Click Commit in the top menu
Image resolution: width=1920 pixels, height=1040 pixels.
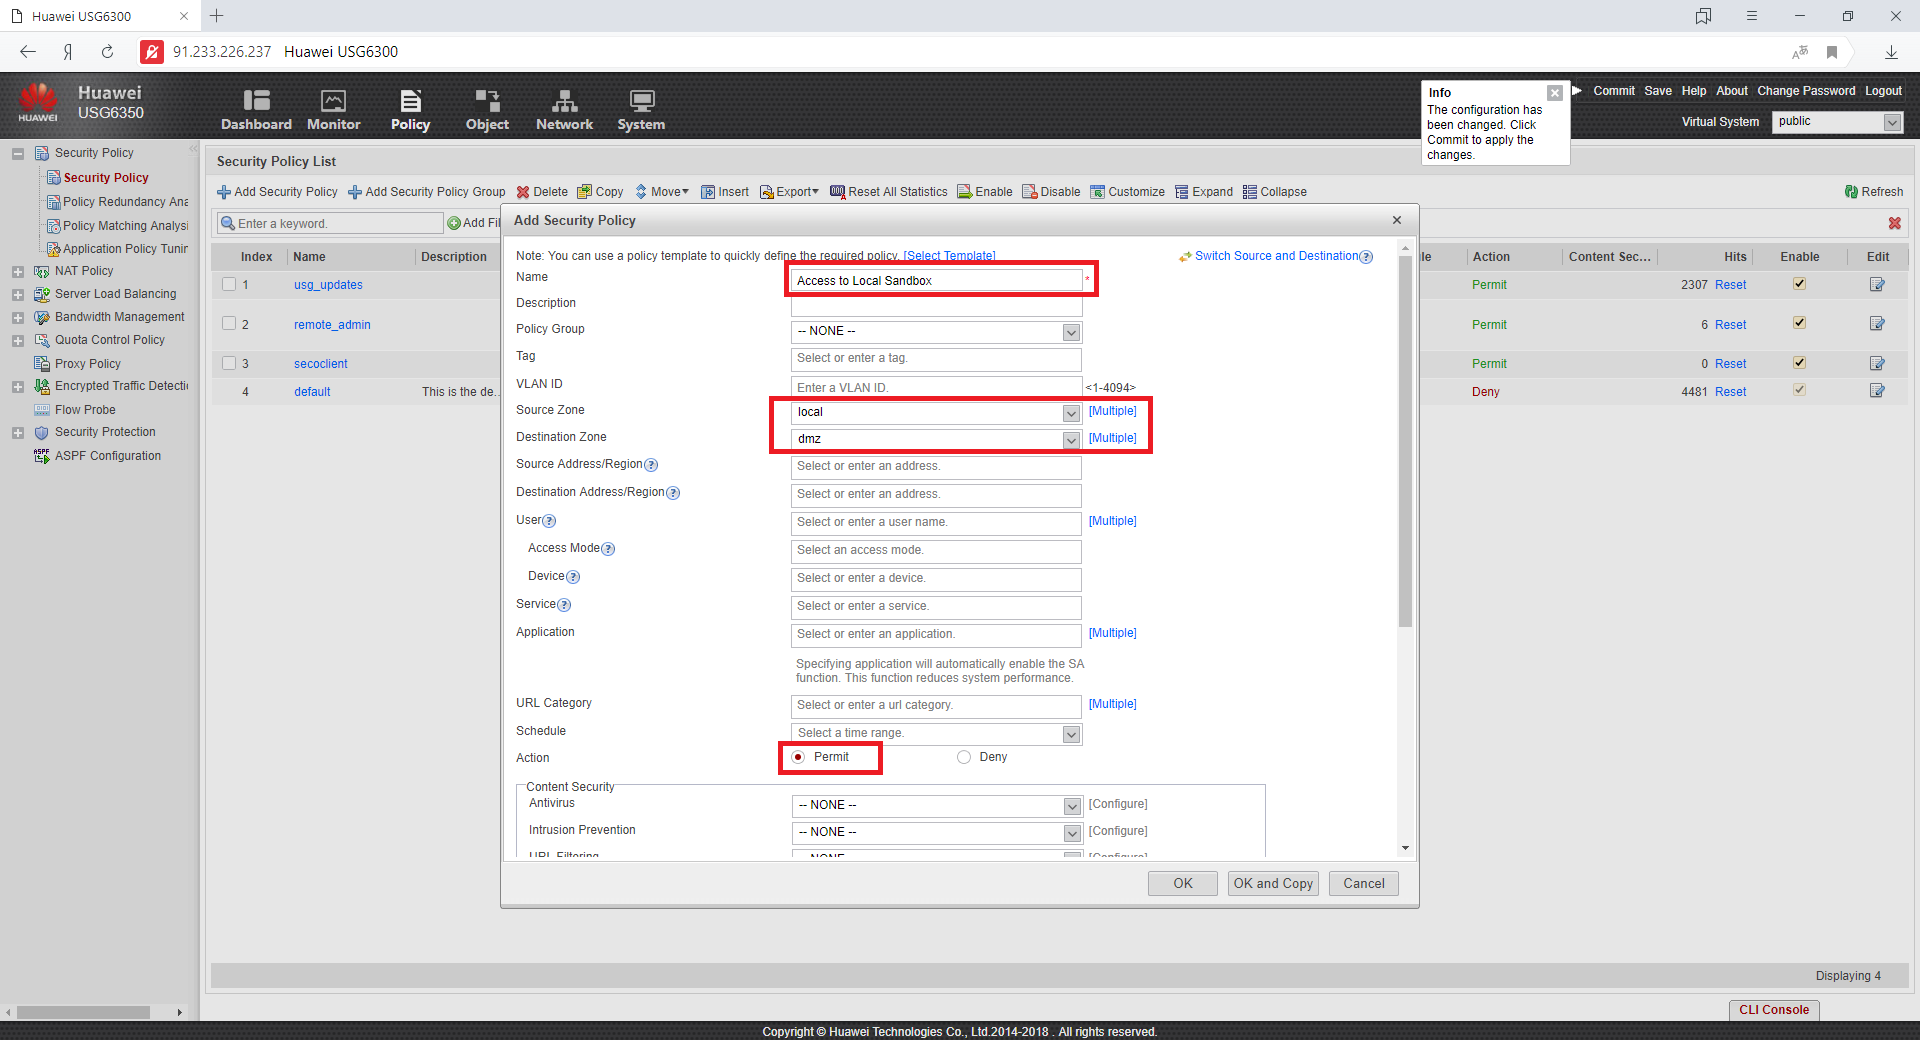(x=1614, y=91)
